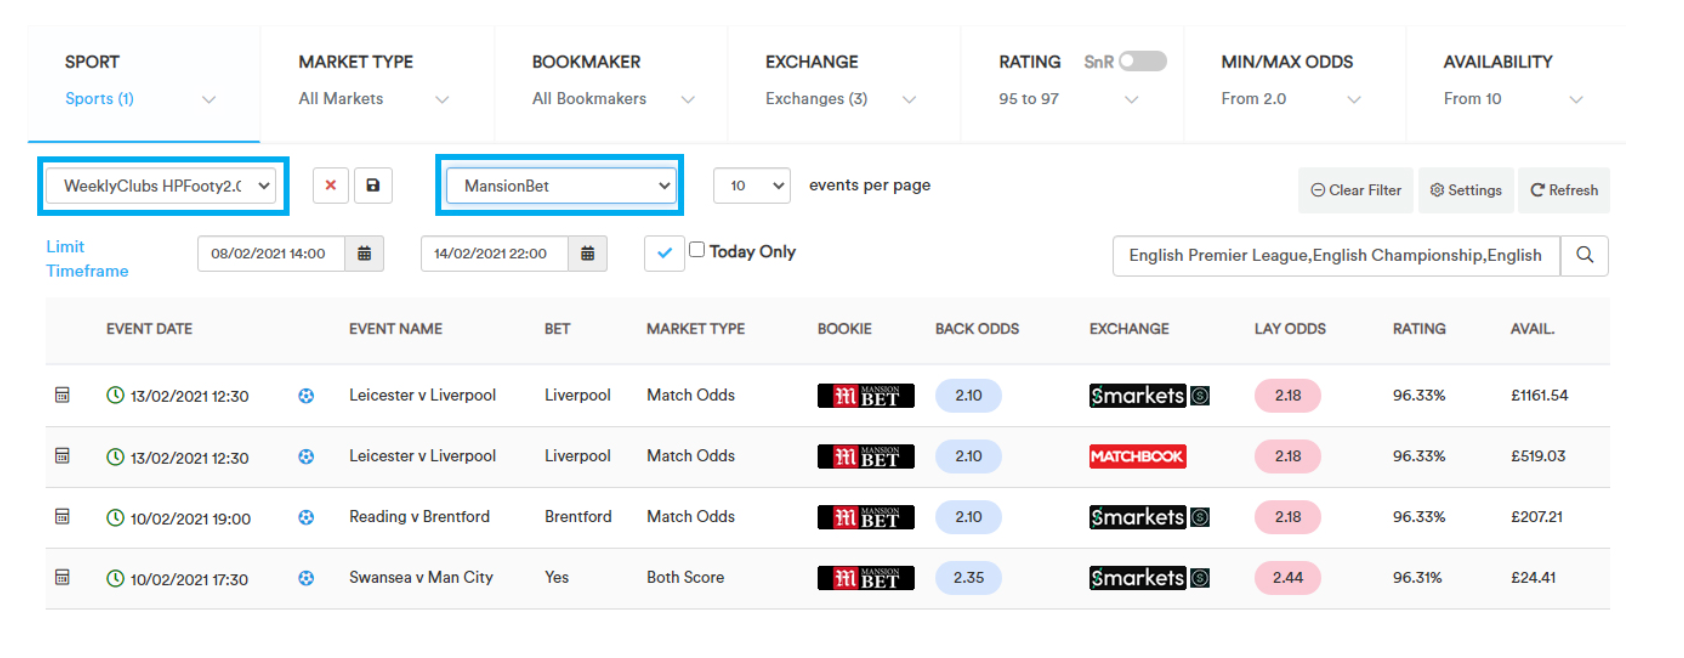Image resolution: width=1684 pixels, height=658 pixels.
Task: Open calendar picker for start date 08/02/2021
Action: 364,254
